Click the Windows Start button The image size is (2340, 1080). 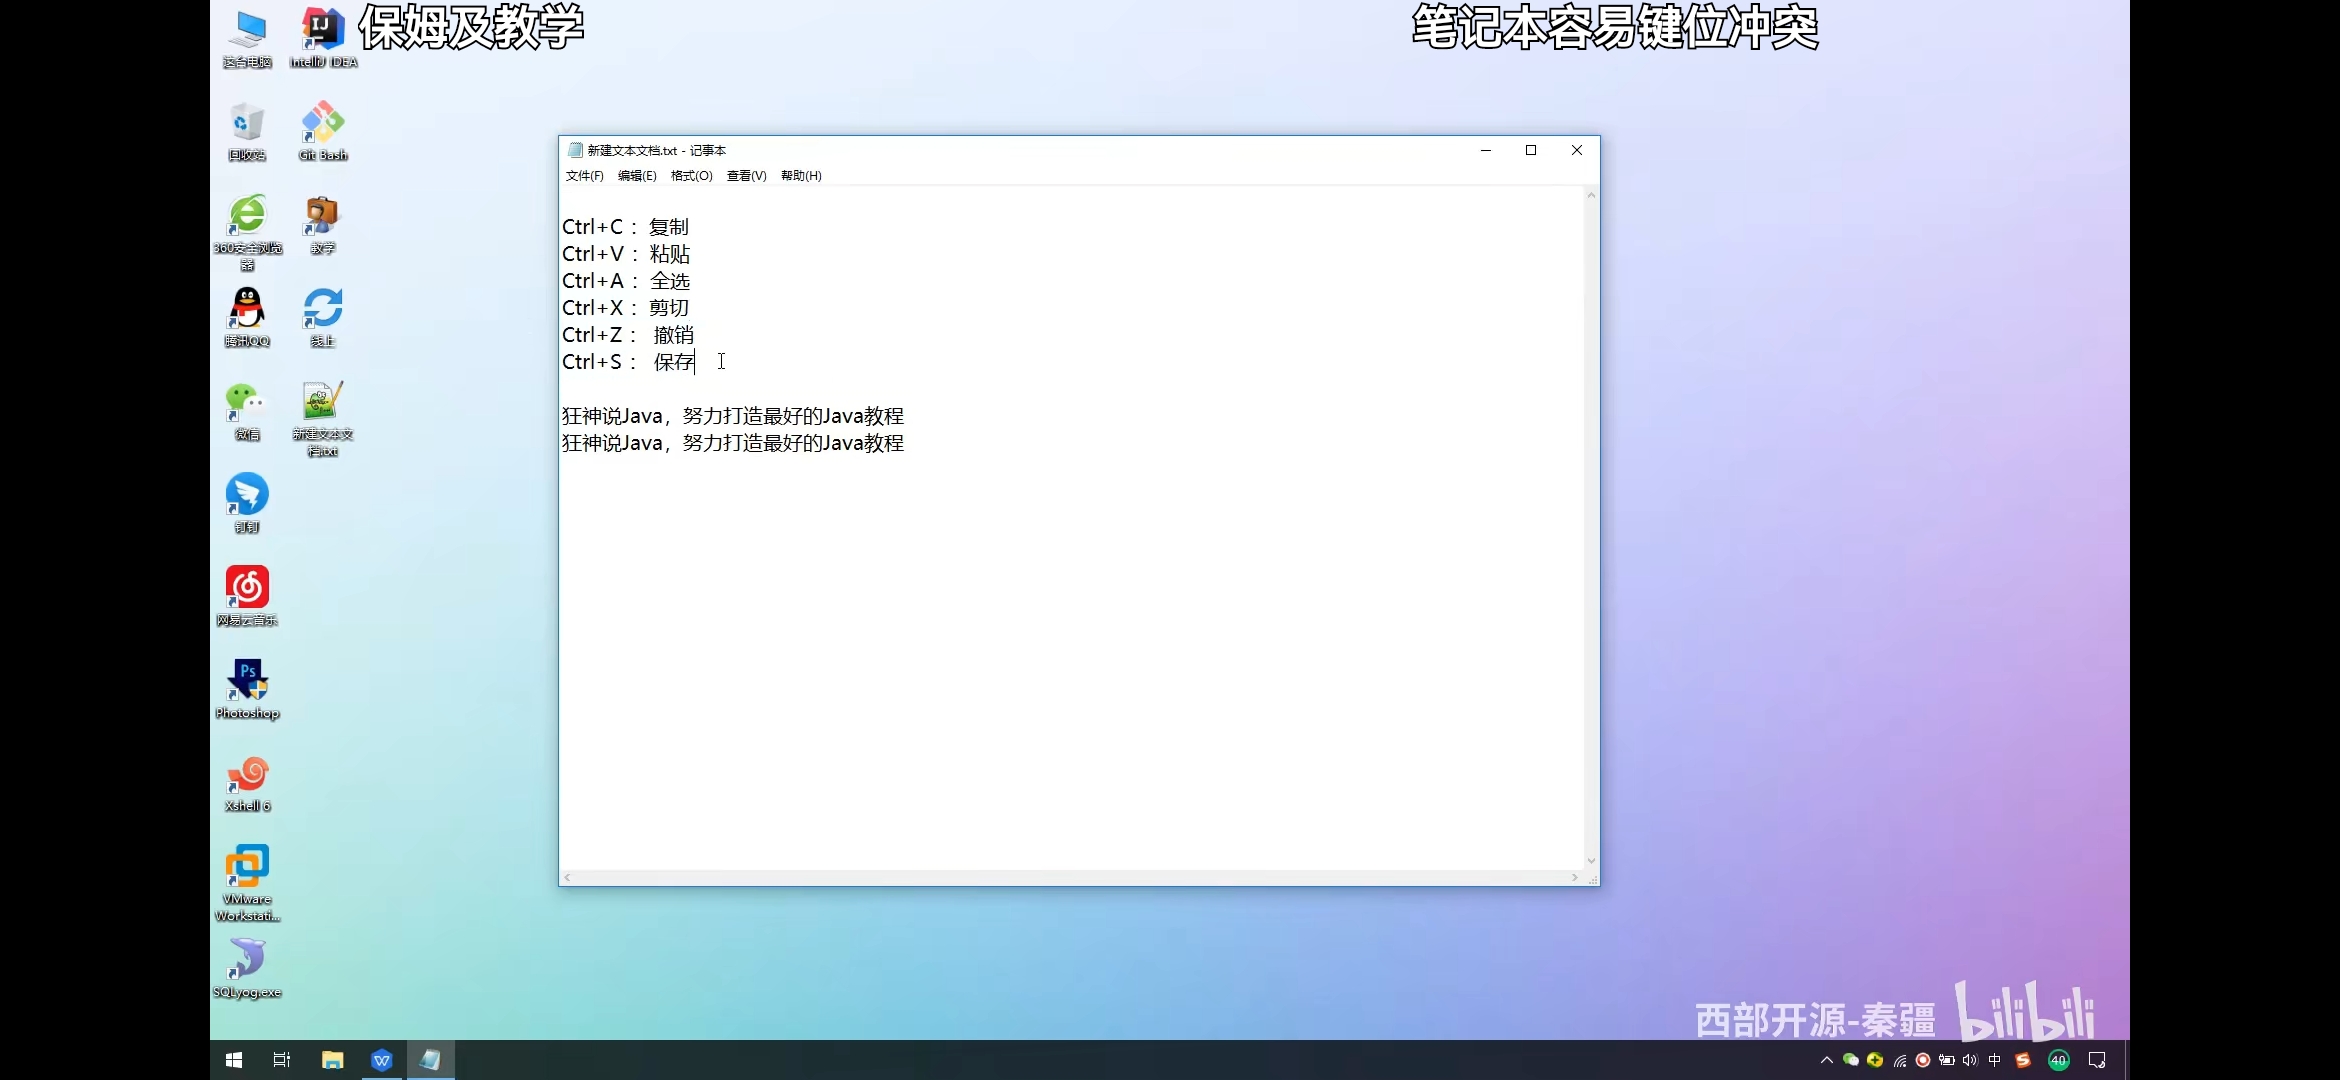(234, 1060)
